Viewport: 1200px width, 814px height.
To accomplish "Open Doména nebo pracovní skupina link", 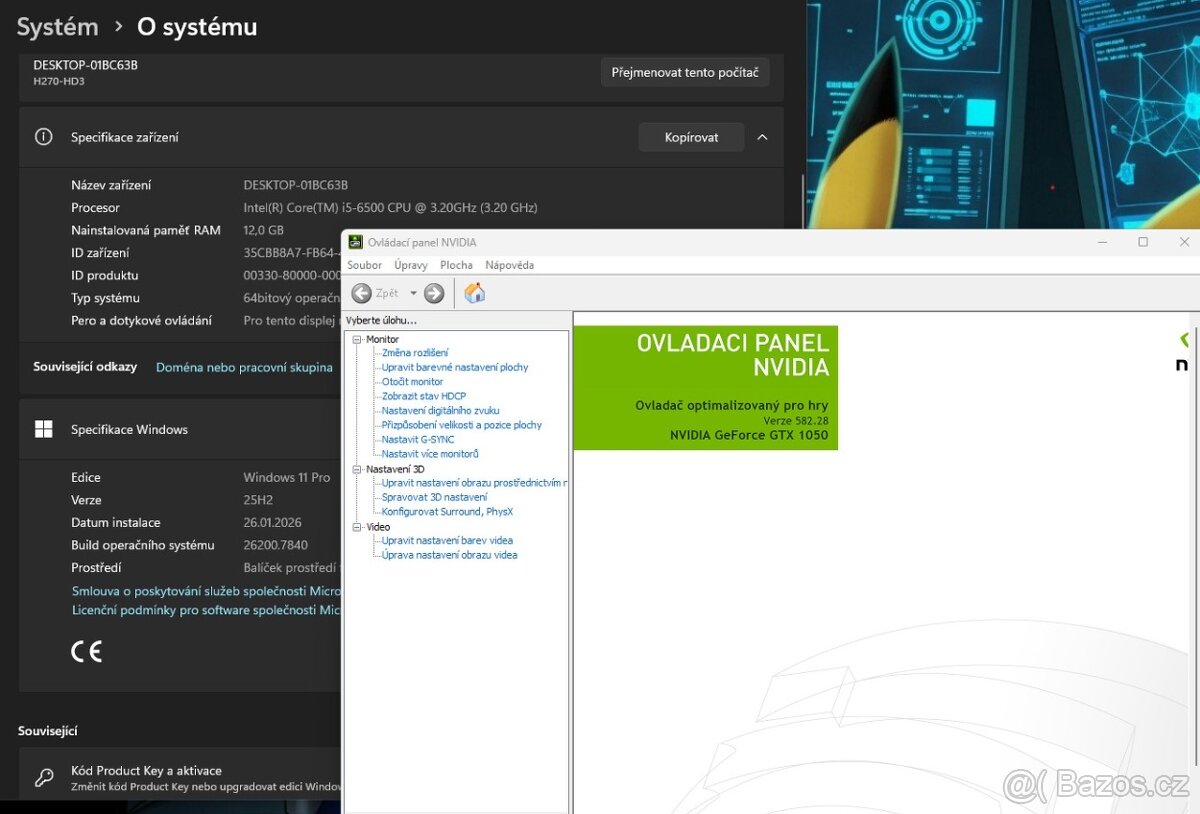I will pyautogui.click(x=244, y=367).
